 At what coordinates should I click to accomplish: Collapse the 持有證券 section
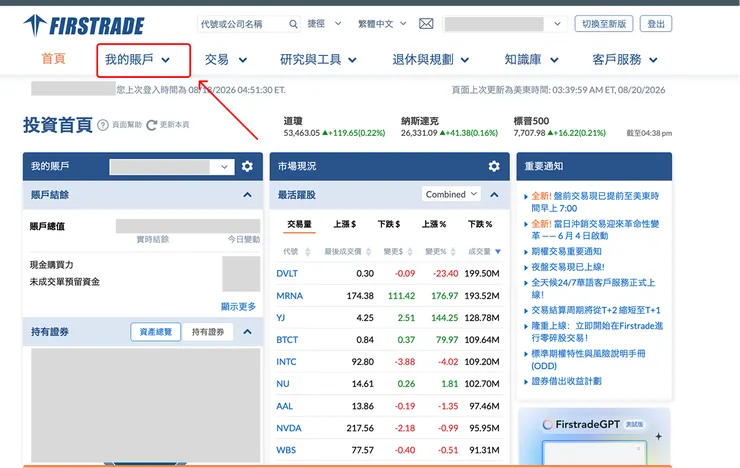click(x=247, y=332)
